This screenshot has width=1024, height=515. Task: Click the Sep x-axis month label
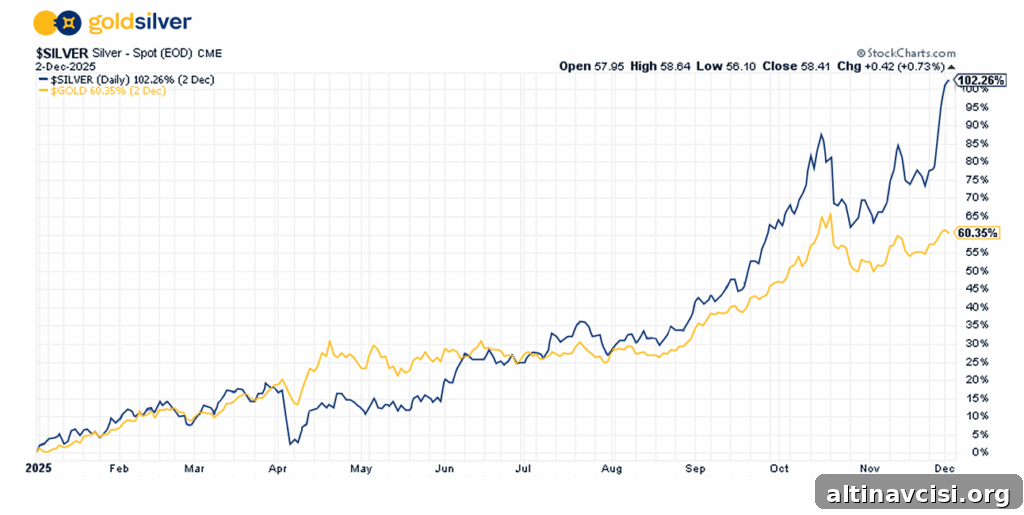click(697, 469)
